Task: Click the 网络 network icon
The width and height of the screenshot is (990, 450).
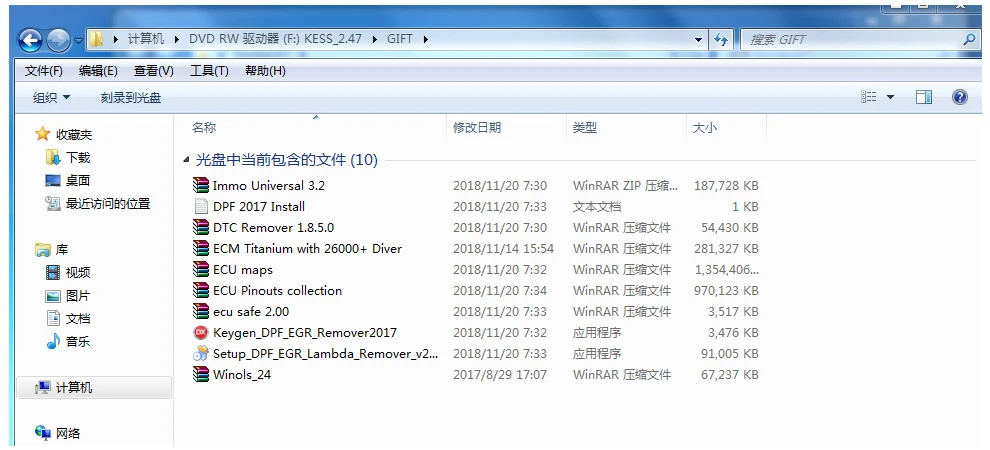Action: tap(42, 433)
